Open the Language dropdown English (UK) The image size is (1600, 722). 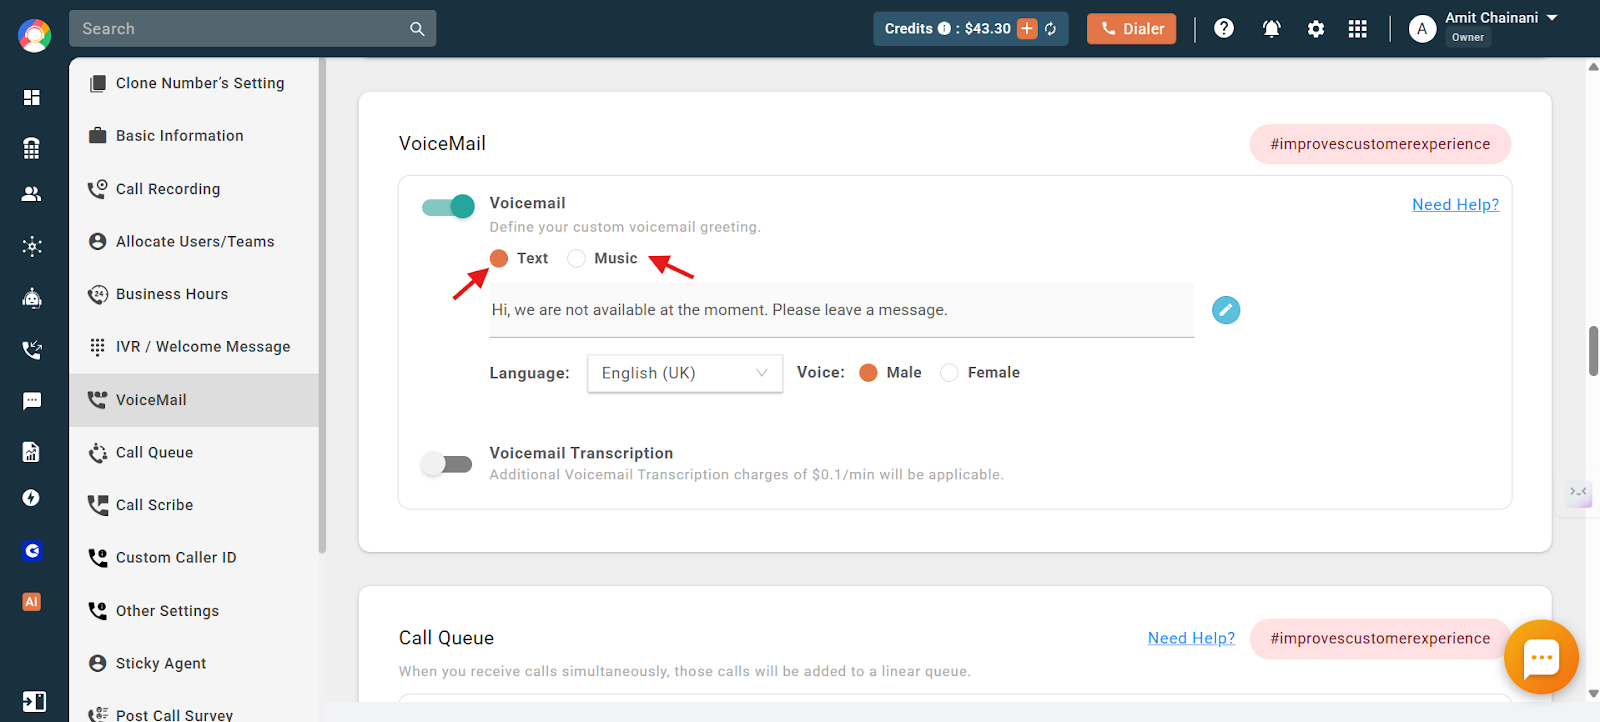(685, 373)
